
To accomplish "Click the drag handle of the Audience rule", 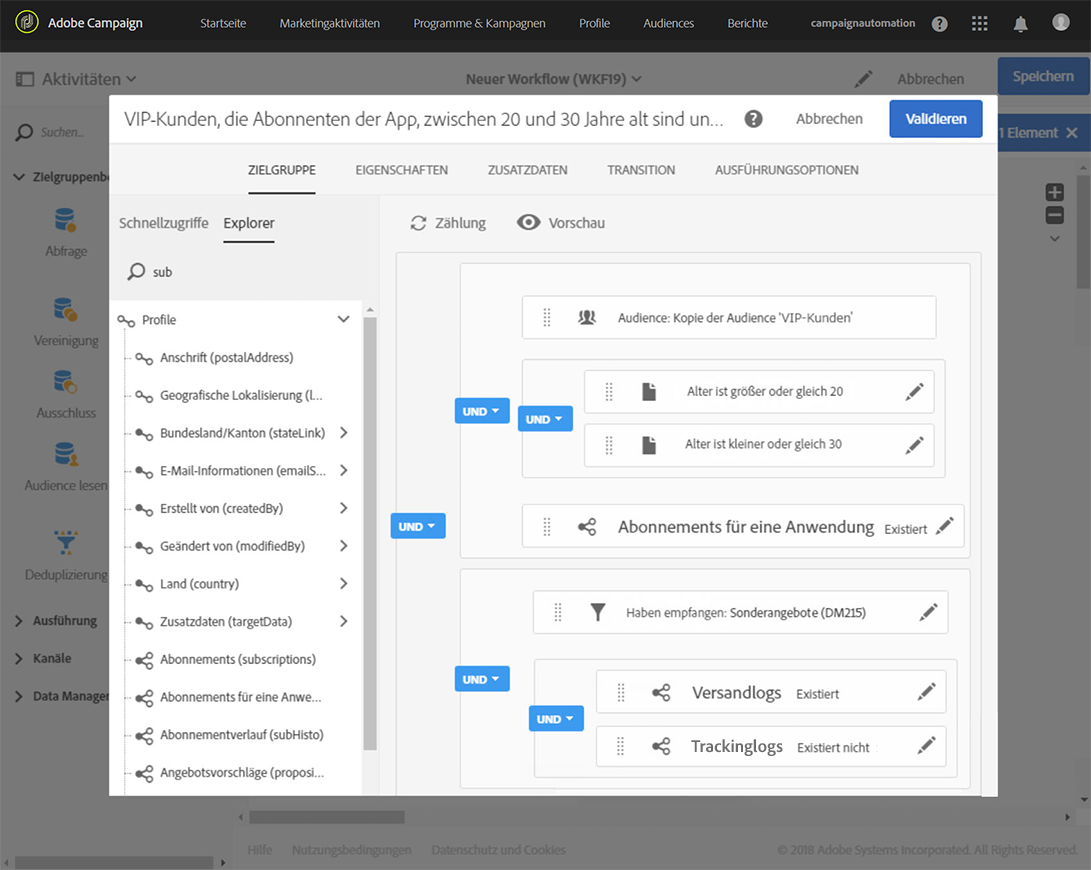I will pos(547,317).
